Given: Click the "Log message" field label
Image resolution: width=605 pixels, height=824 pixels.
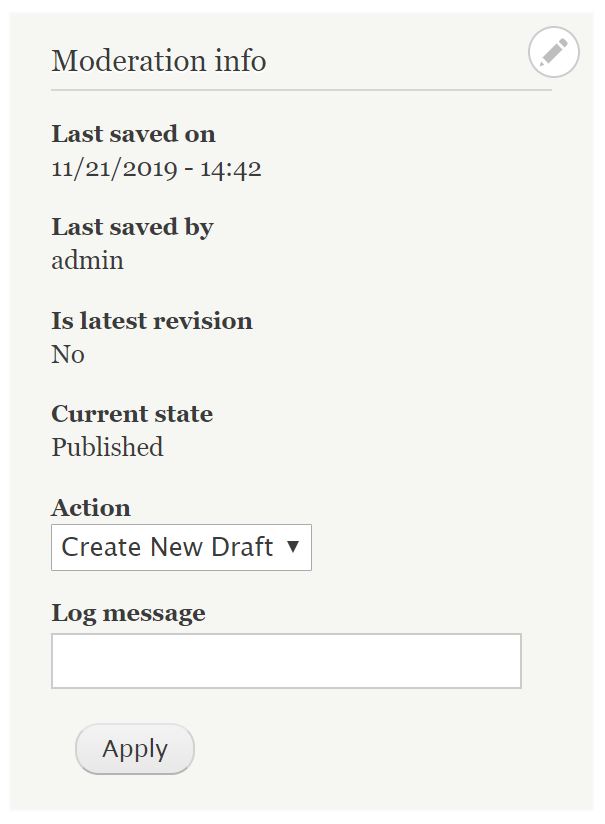Looking at the screenshot, I should coord(128,613).
